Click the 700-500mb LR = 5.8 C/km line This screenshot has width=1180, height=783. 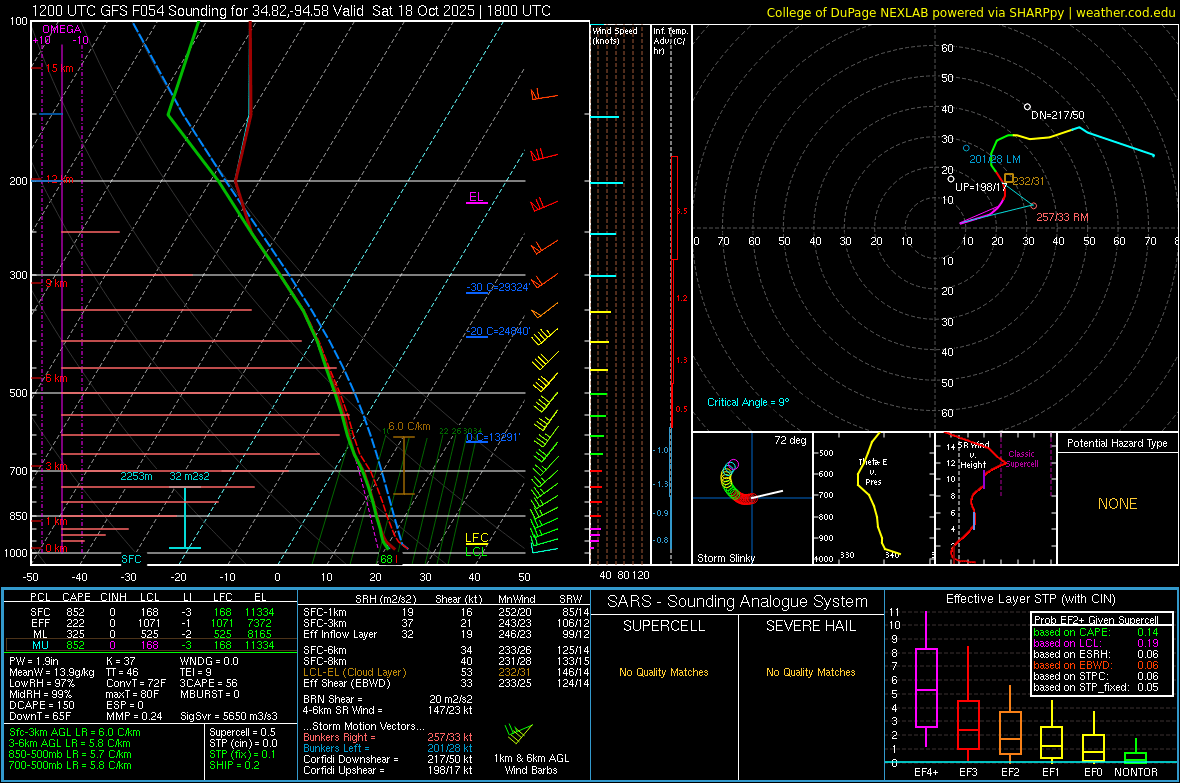tap(70, 765)
